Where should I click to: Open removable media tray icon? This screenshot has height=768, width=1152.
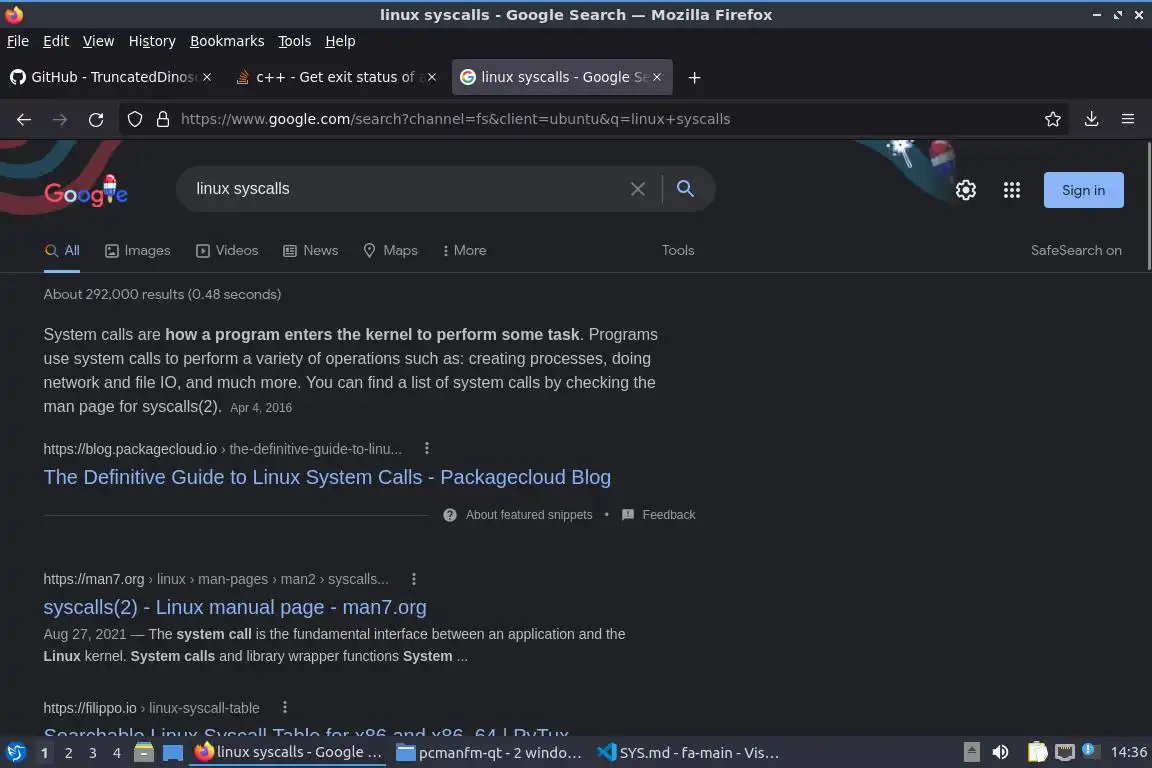click(972, 753)
